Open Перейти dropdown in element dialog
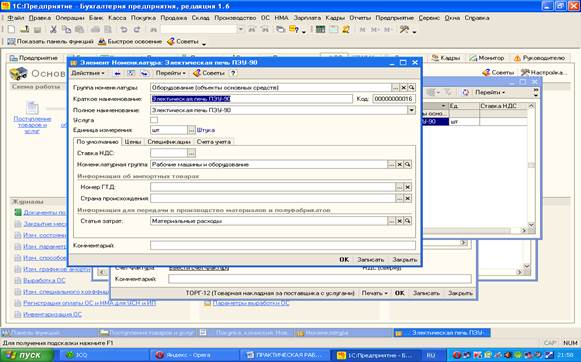This screenshot has width=581, height=362. [170, 73]
